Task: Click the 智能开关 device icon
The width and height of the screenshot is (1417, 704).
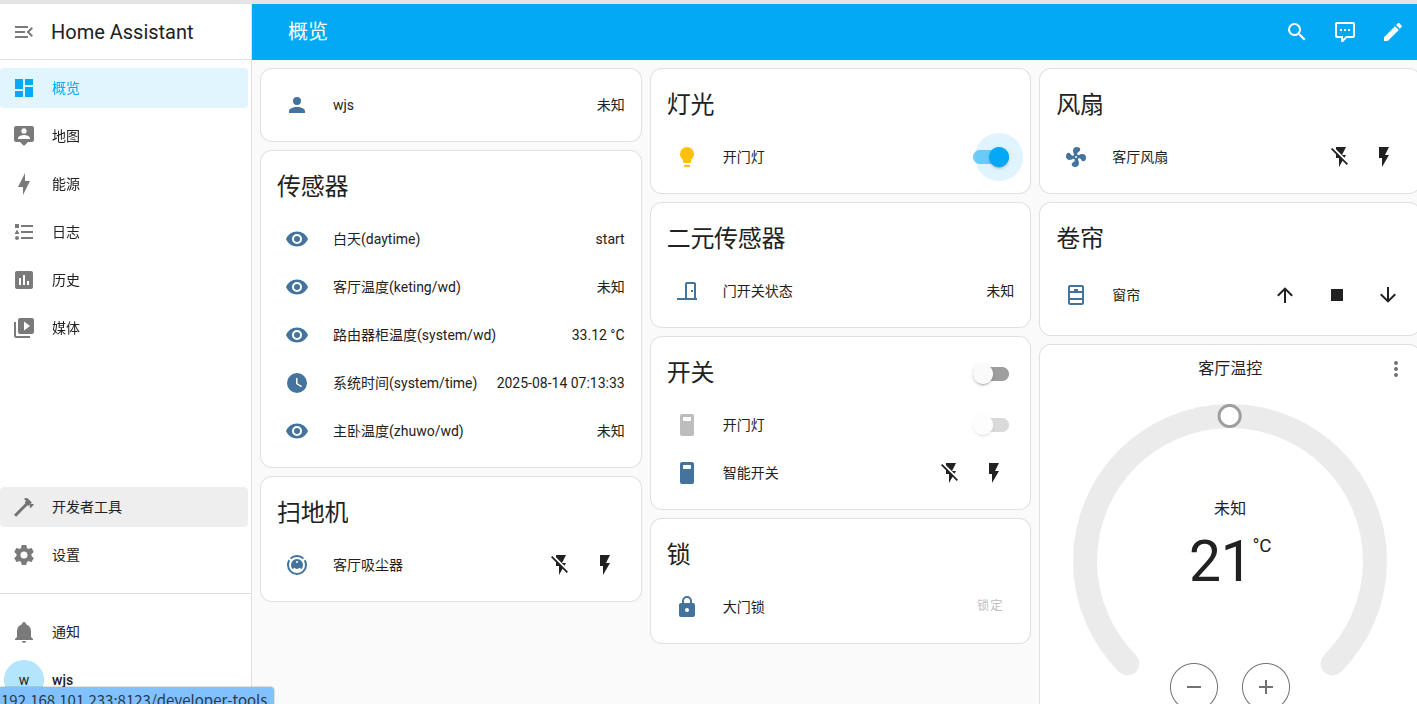Action: tap(687, 473)
